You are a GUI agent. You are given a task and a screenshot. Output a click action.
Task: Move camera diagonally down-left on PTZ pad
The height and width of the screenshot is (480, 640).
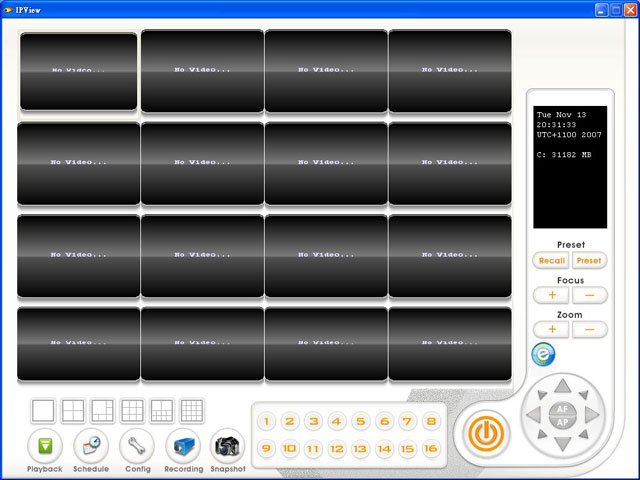point(542,434)
